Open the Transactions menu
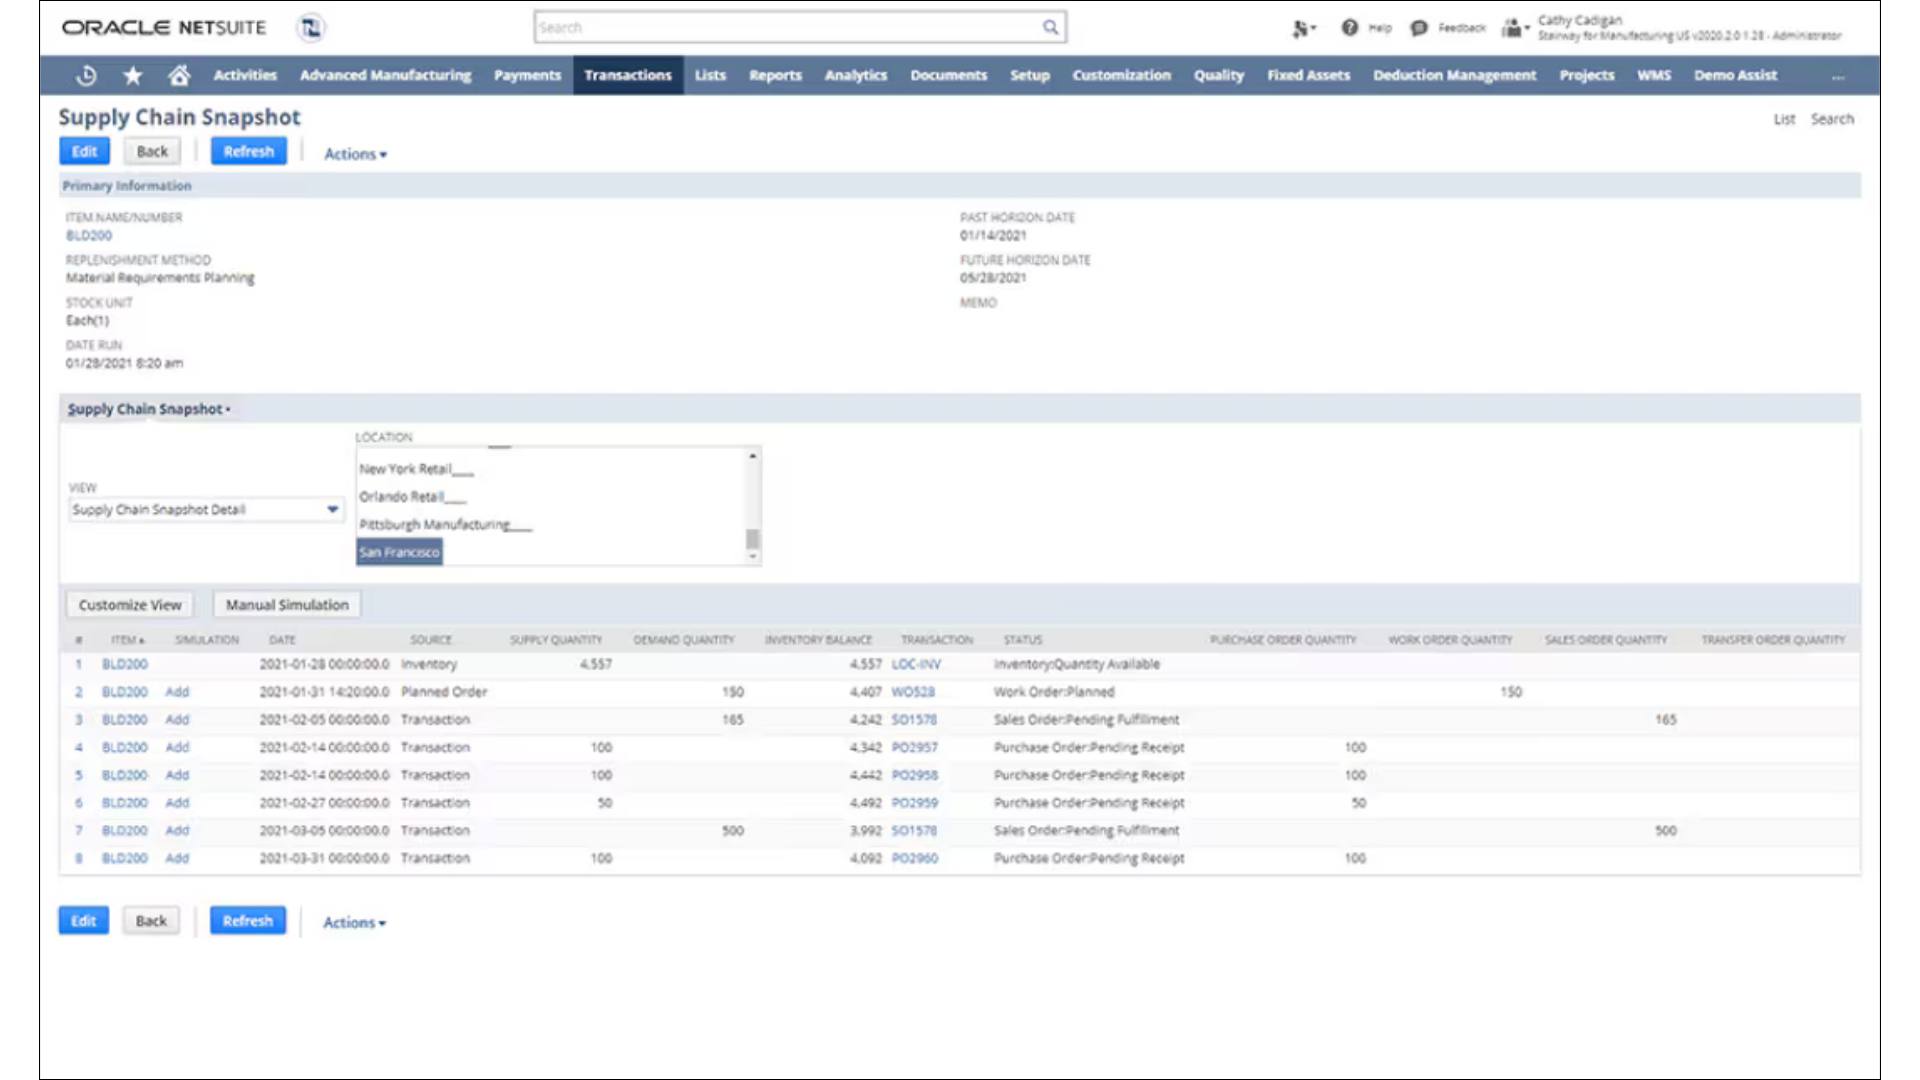The image size is (1920, 1080). 628,75
